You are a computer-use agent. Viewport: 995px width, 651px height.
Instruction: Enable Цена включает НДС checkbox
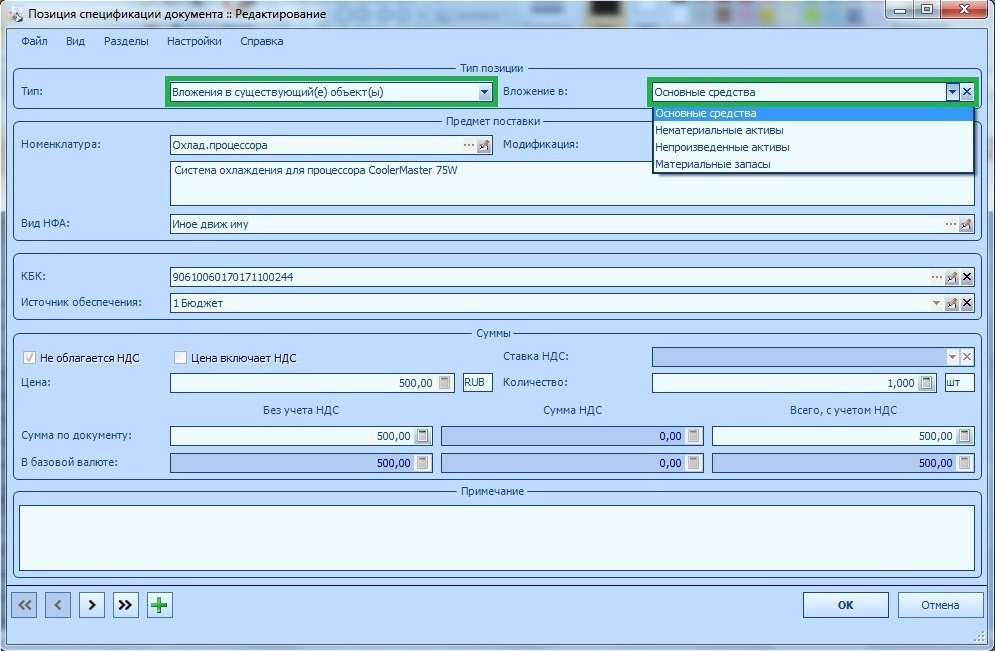180,358
